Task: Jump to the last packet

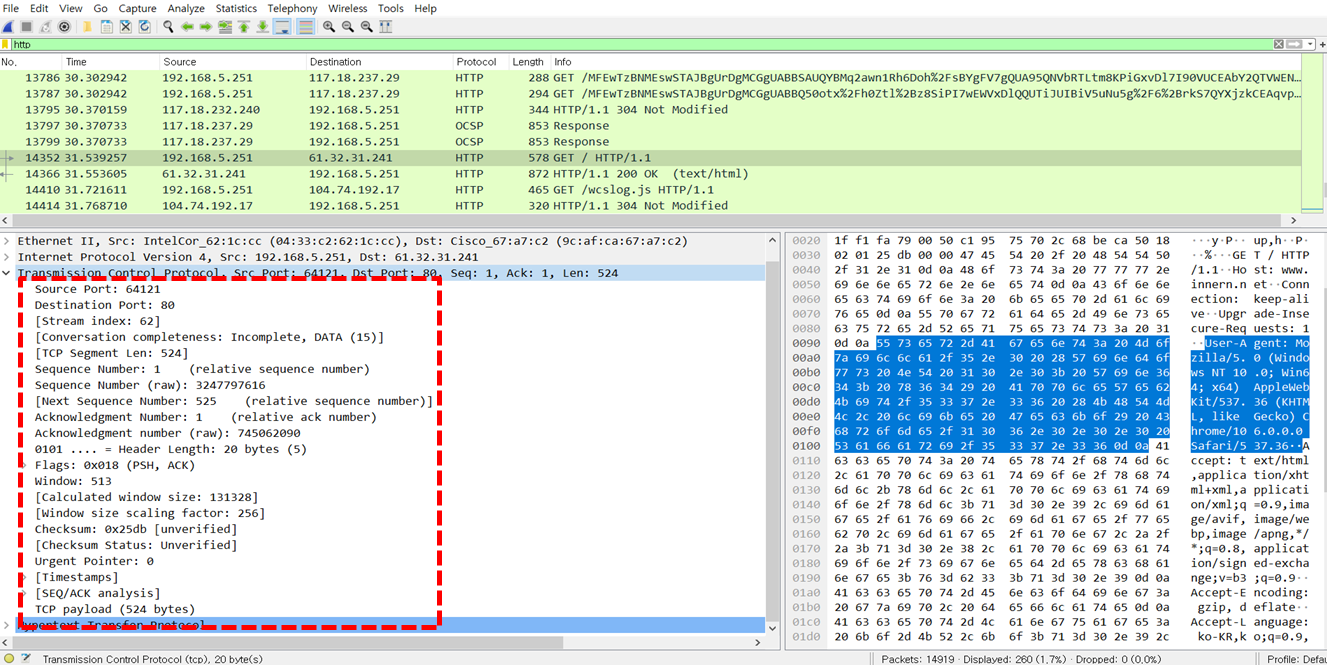Action: click(262, 27)
